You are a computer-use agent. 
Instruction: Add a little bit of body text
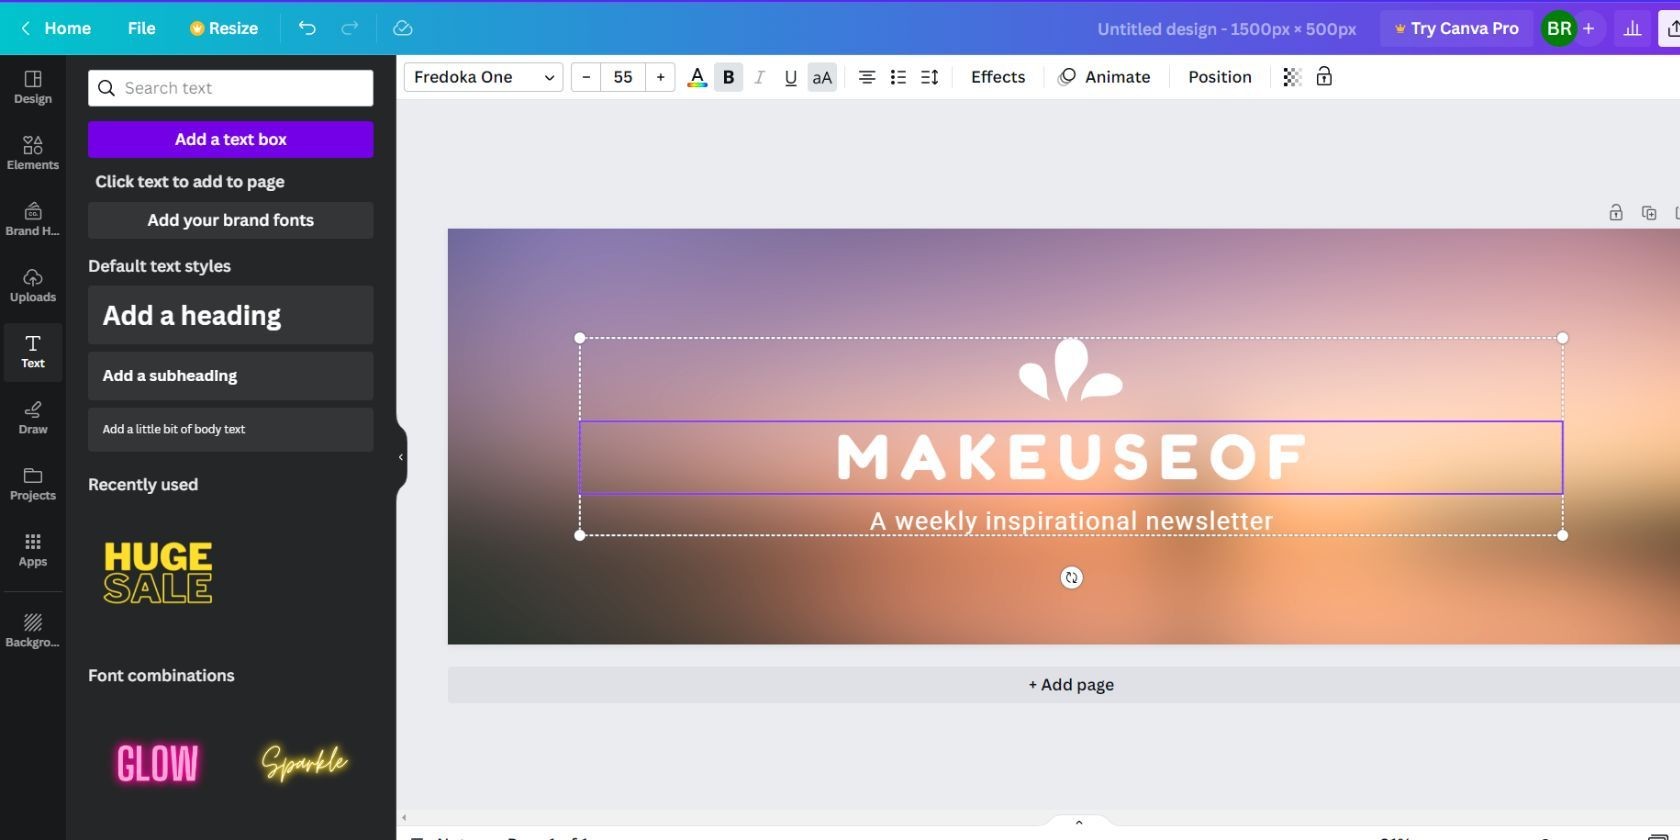(231, 429)
